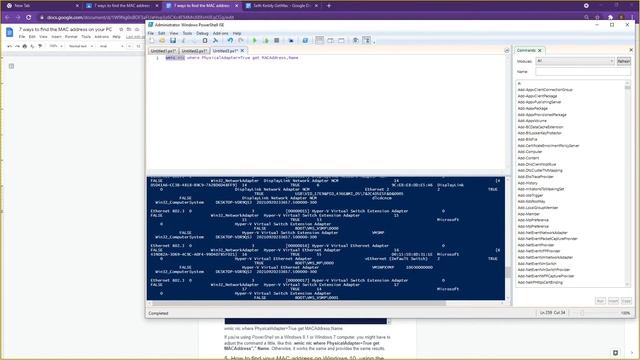Click the Cut scissors icon in ISE toolbar

click(184, 41)
